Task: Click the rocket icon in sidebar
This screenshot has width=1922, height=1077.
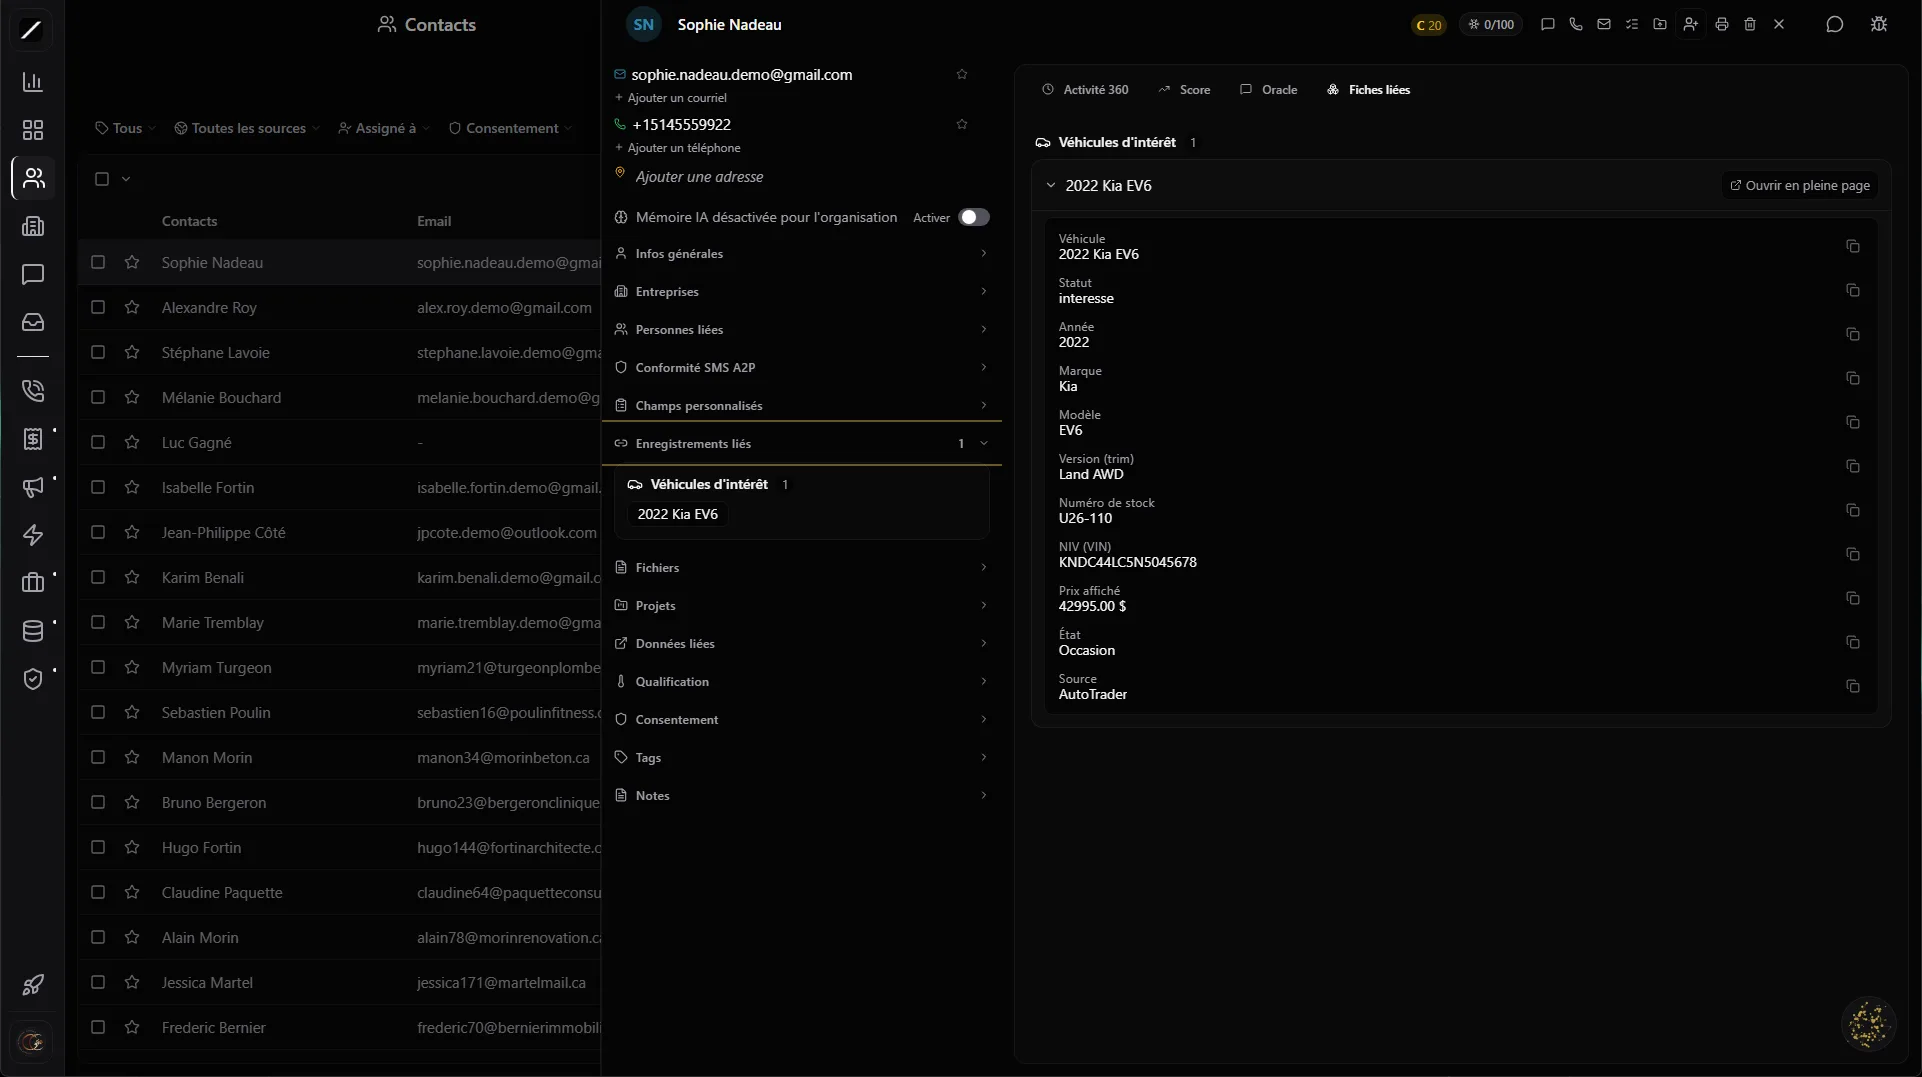Action: coord(33,985)
